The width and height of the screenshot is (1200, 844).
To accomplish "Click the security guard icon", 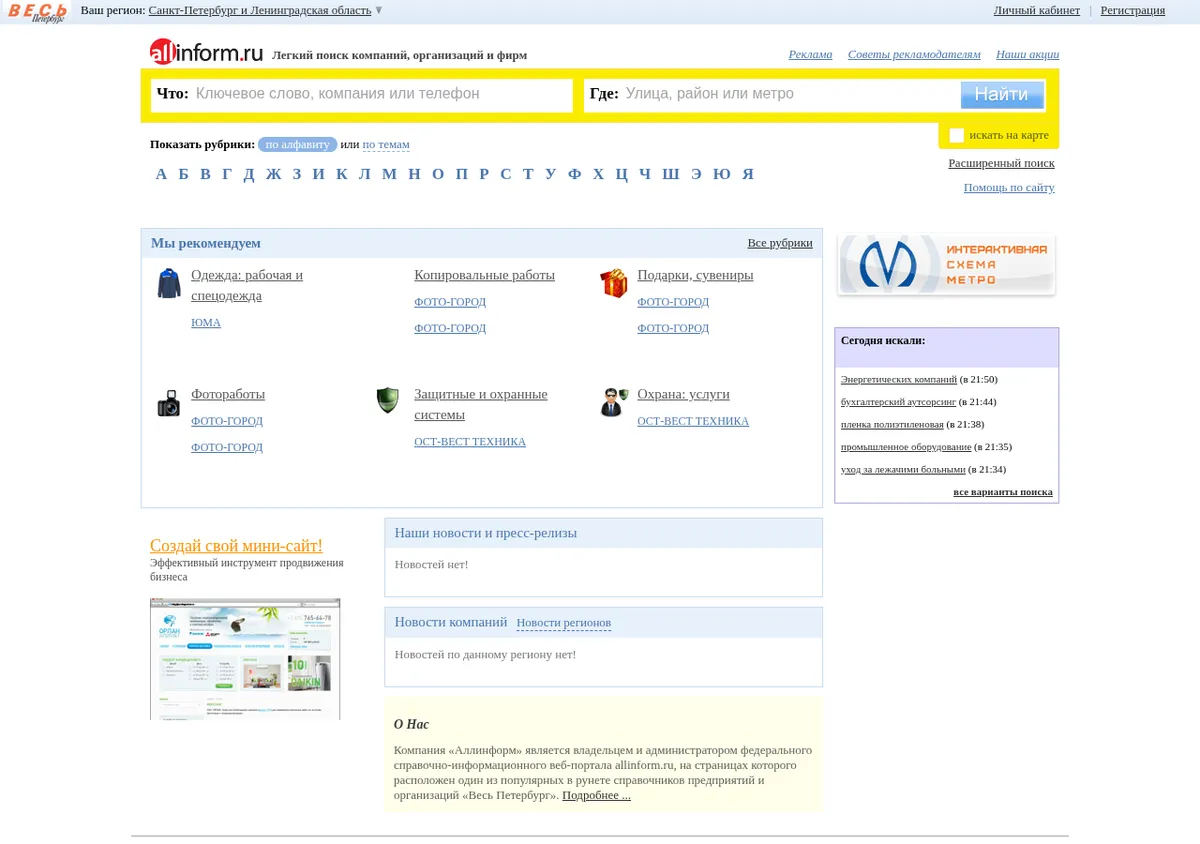I will click(x=614, y=402).
